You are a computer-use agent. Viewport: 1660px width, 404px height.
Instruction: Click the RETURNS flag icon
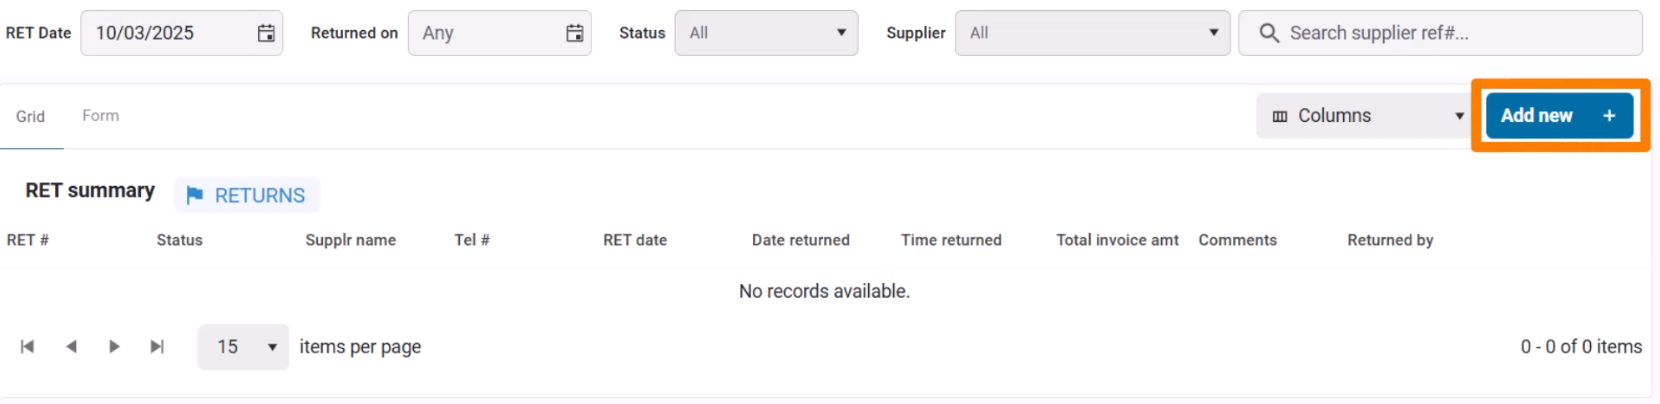pos(195,195)
